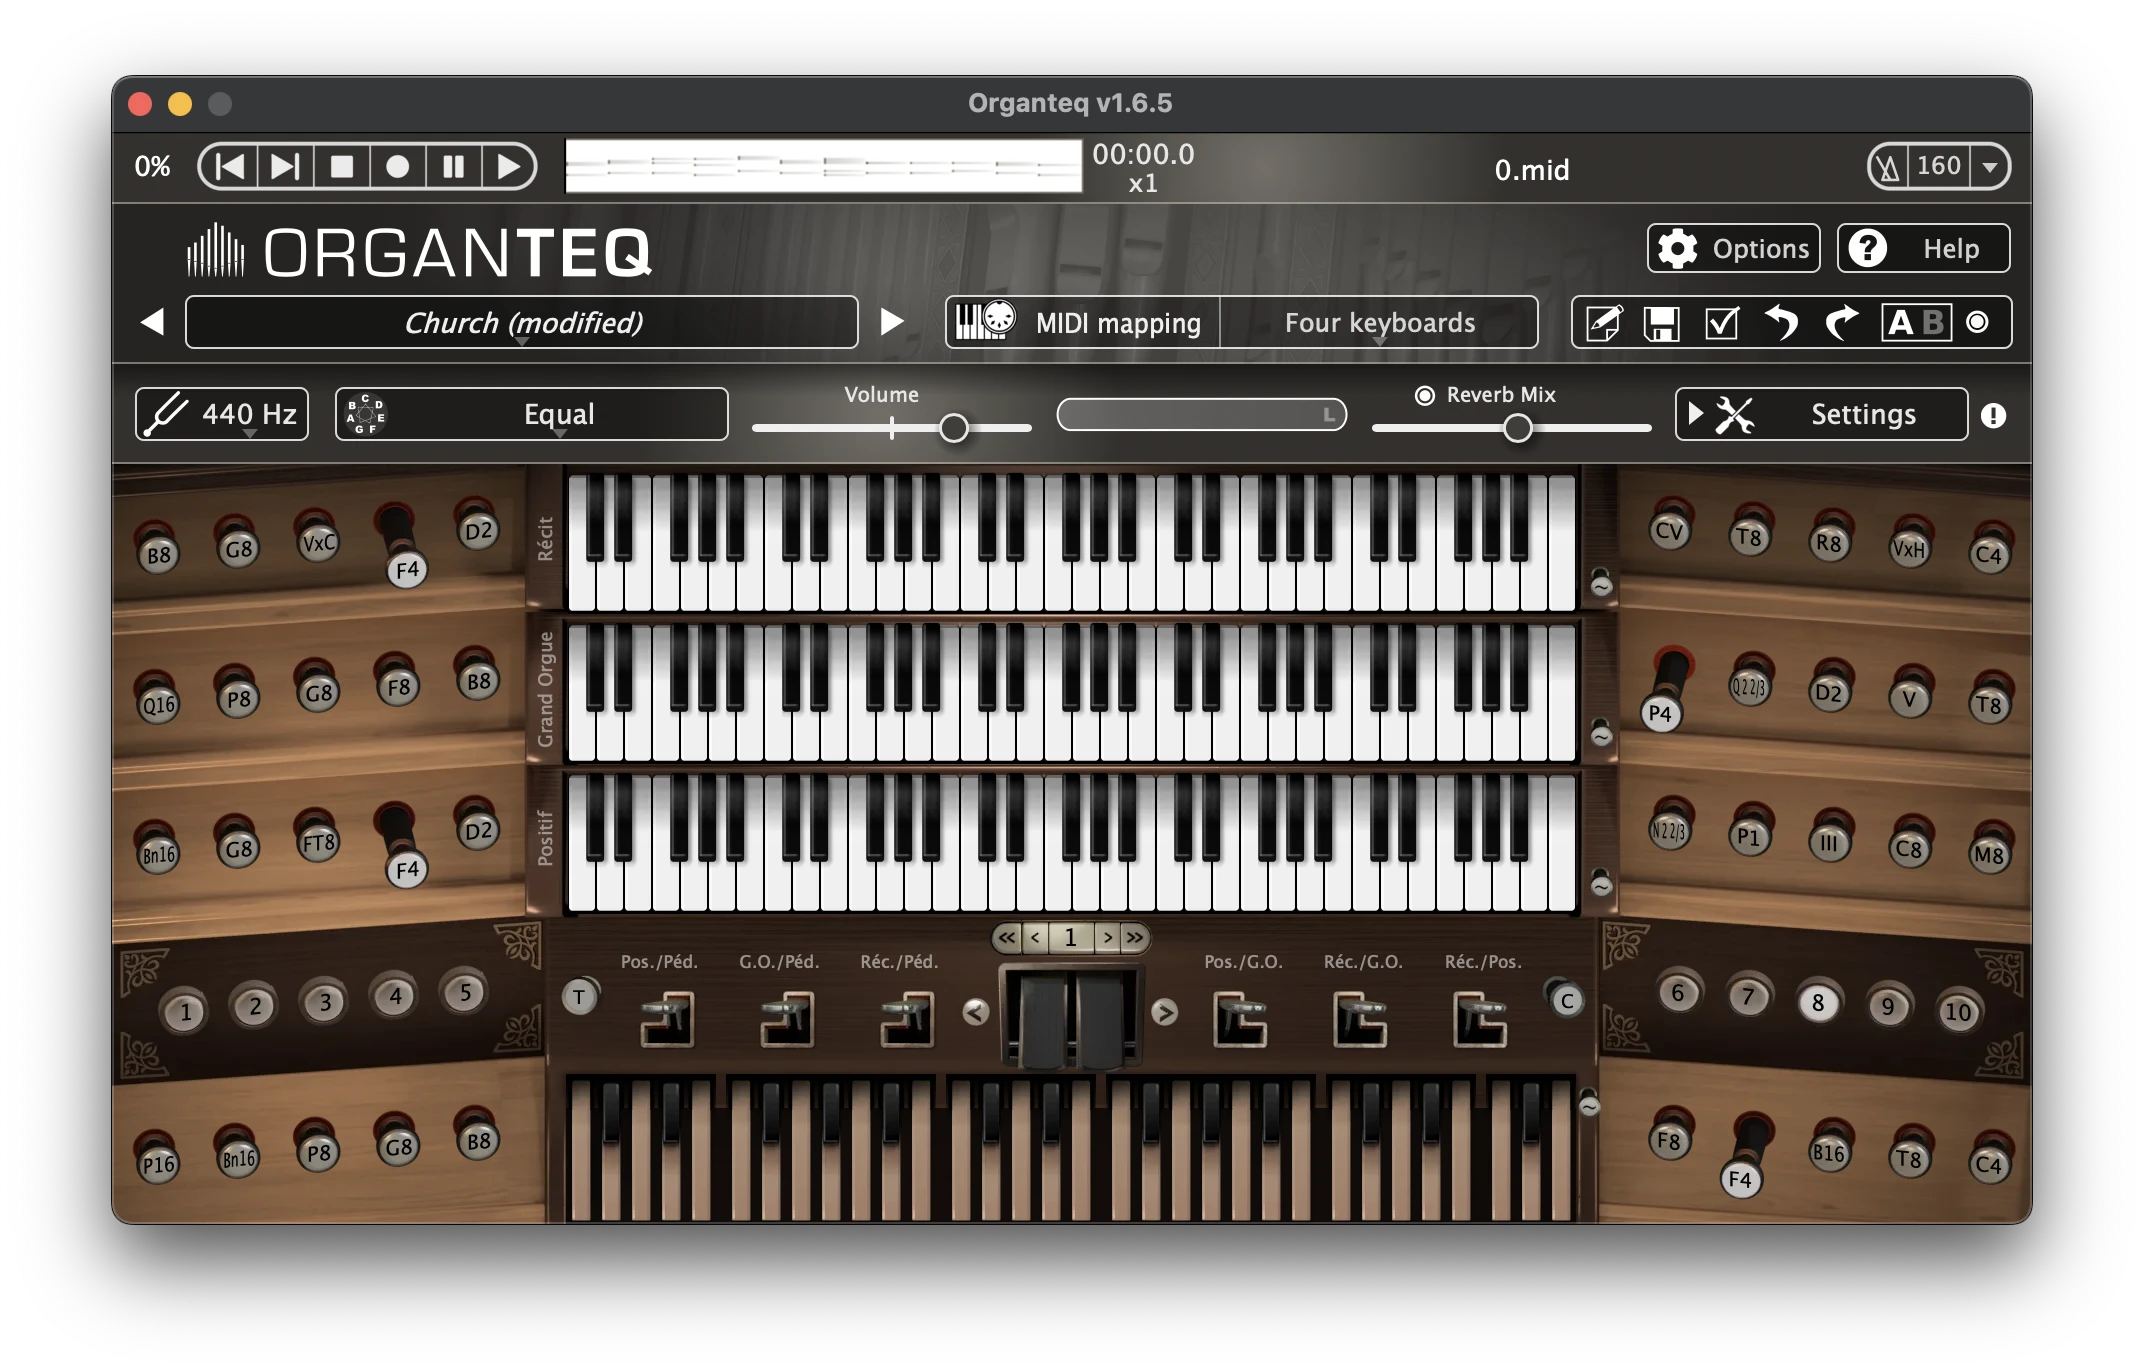Expand the tempo 160 dropdown arrow
The height and width of the screenshot is (1372, 2144).
[1990, 167]
